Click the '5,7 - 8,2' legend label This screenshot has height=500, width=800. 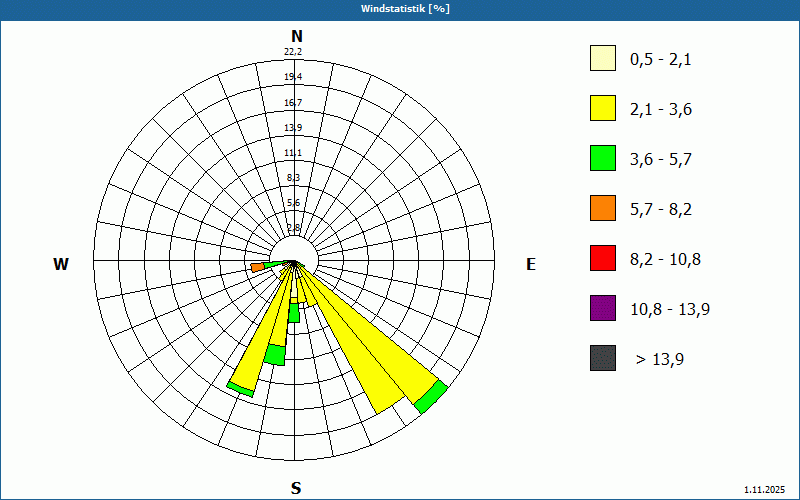[x=661, y=210]
